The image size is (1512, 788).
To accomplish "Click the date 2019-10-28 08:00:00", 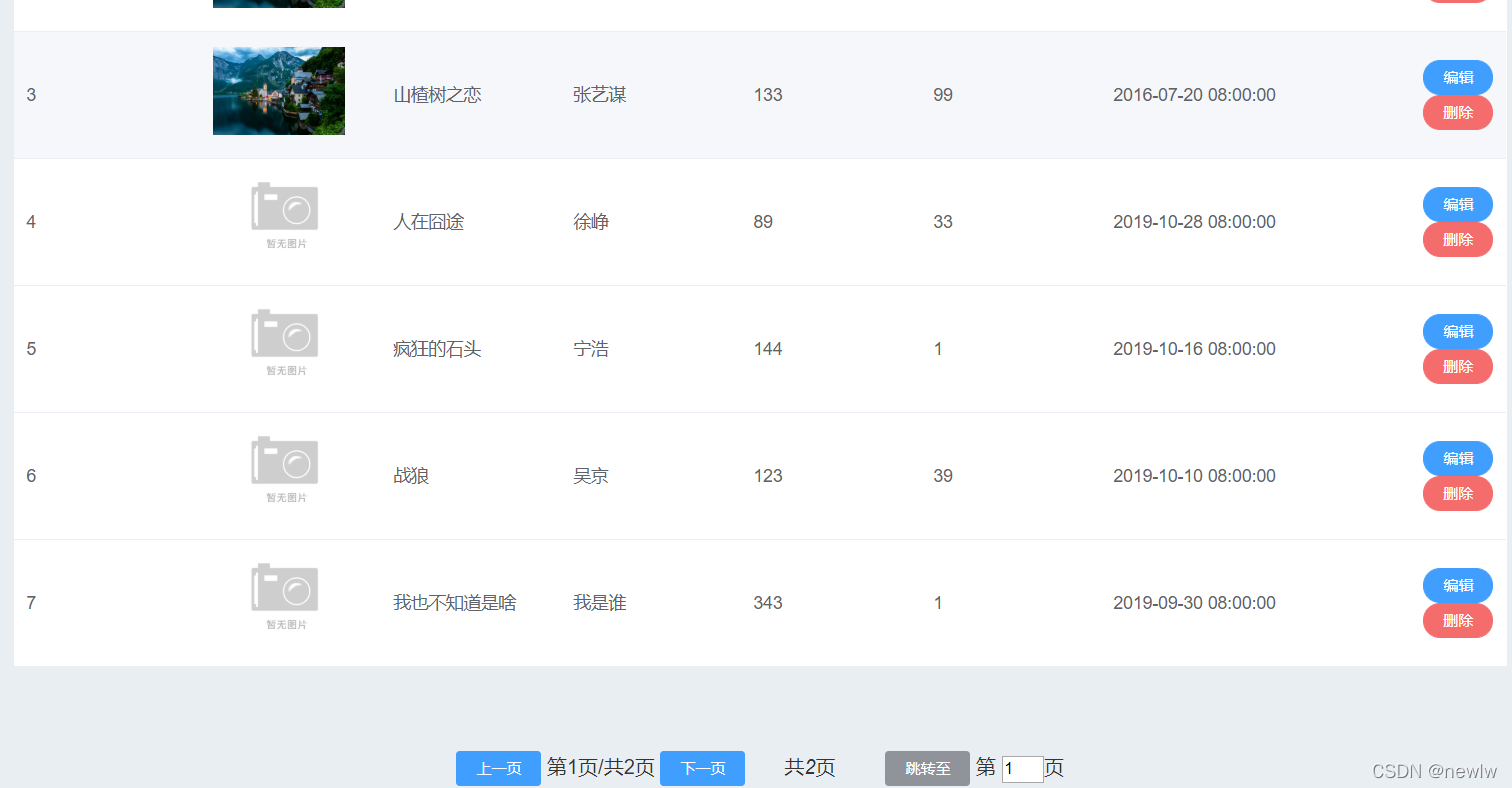I will (1194, 222).
